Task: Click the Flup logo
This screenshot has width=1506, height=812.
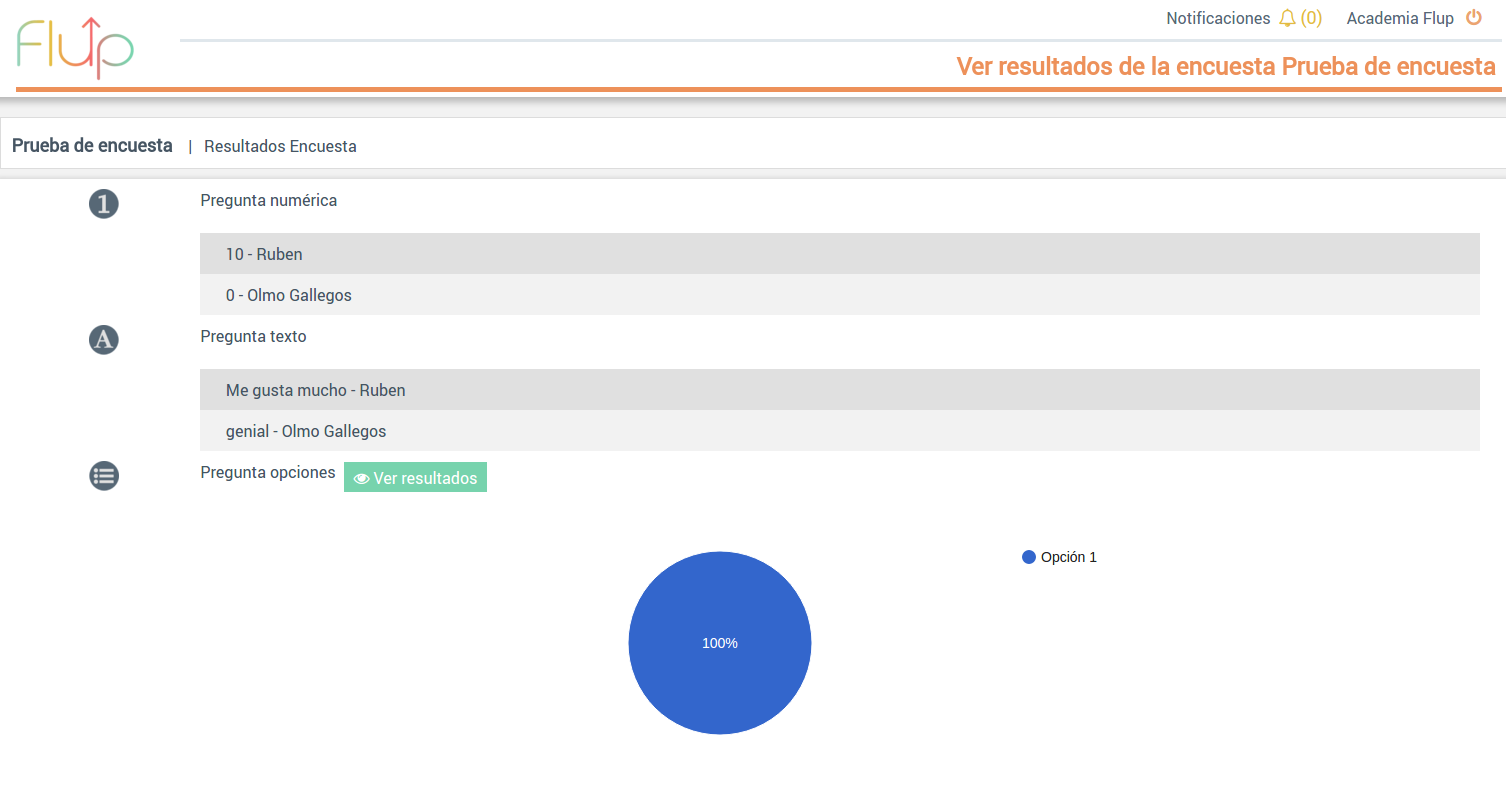Action: pyautogui.click(x=75, y=47)
